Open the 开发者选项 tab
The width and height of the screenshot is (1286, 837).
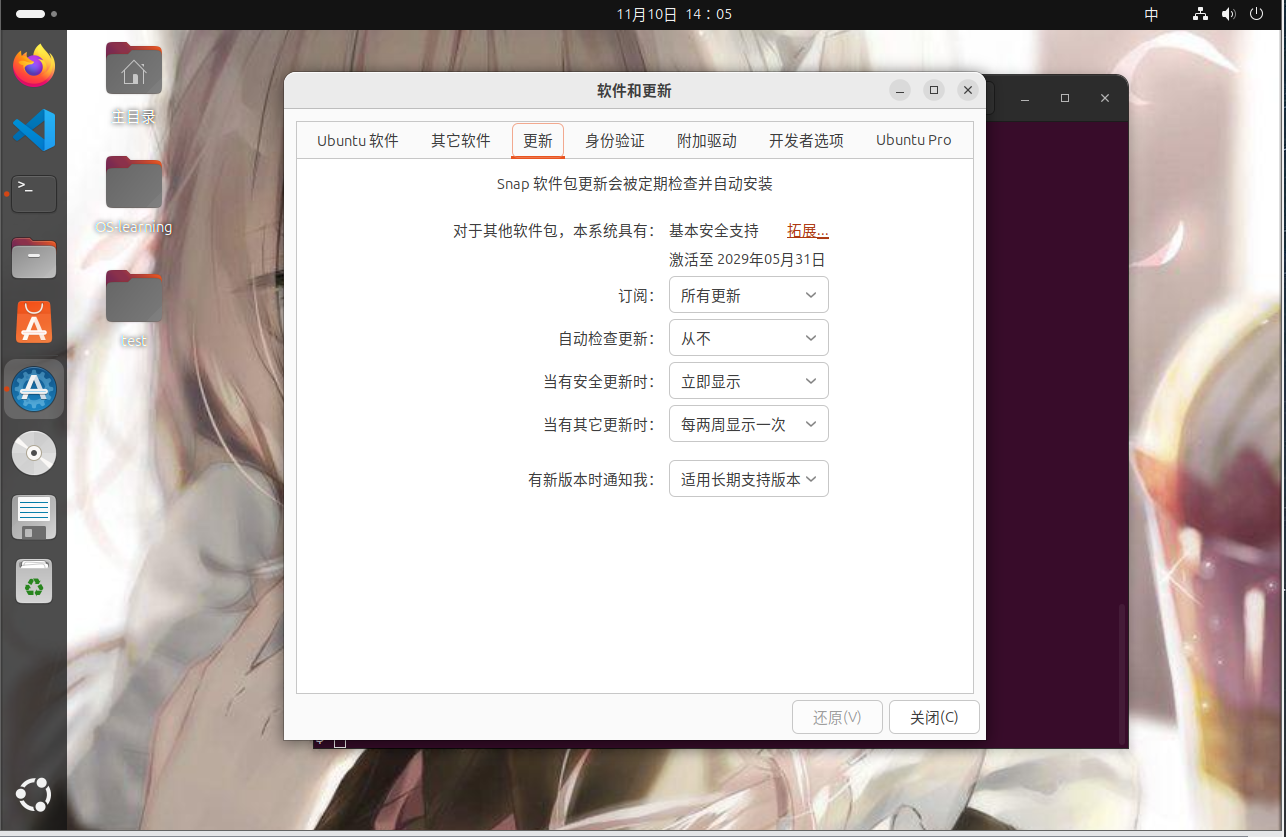806,141
